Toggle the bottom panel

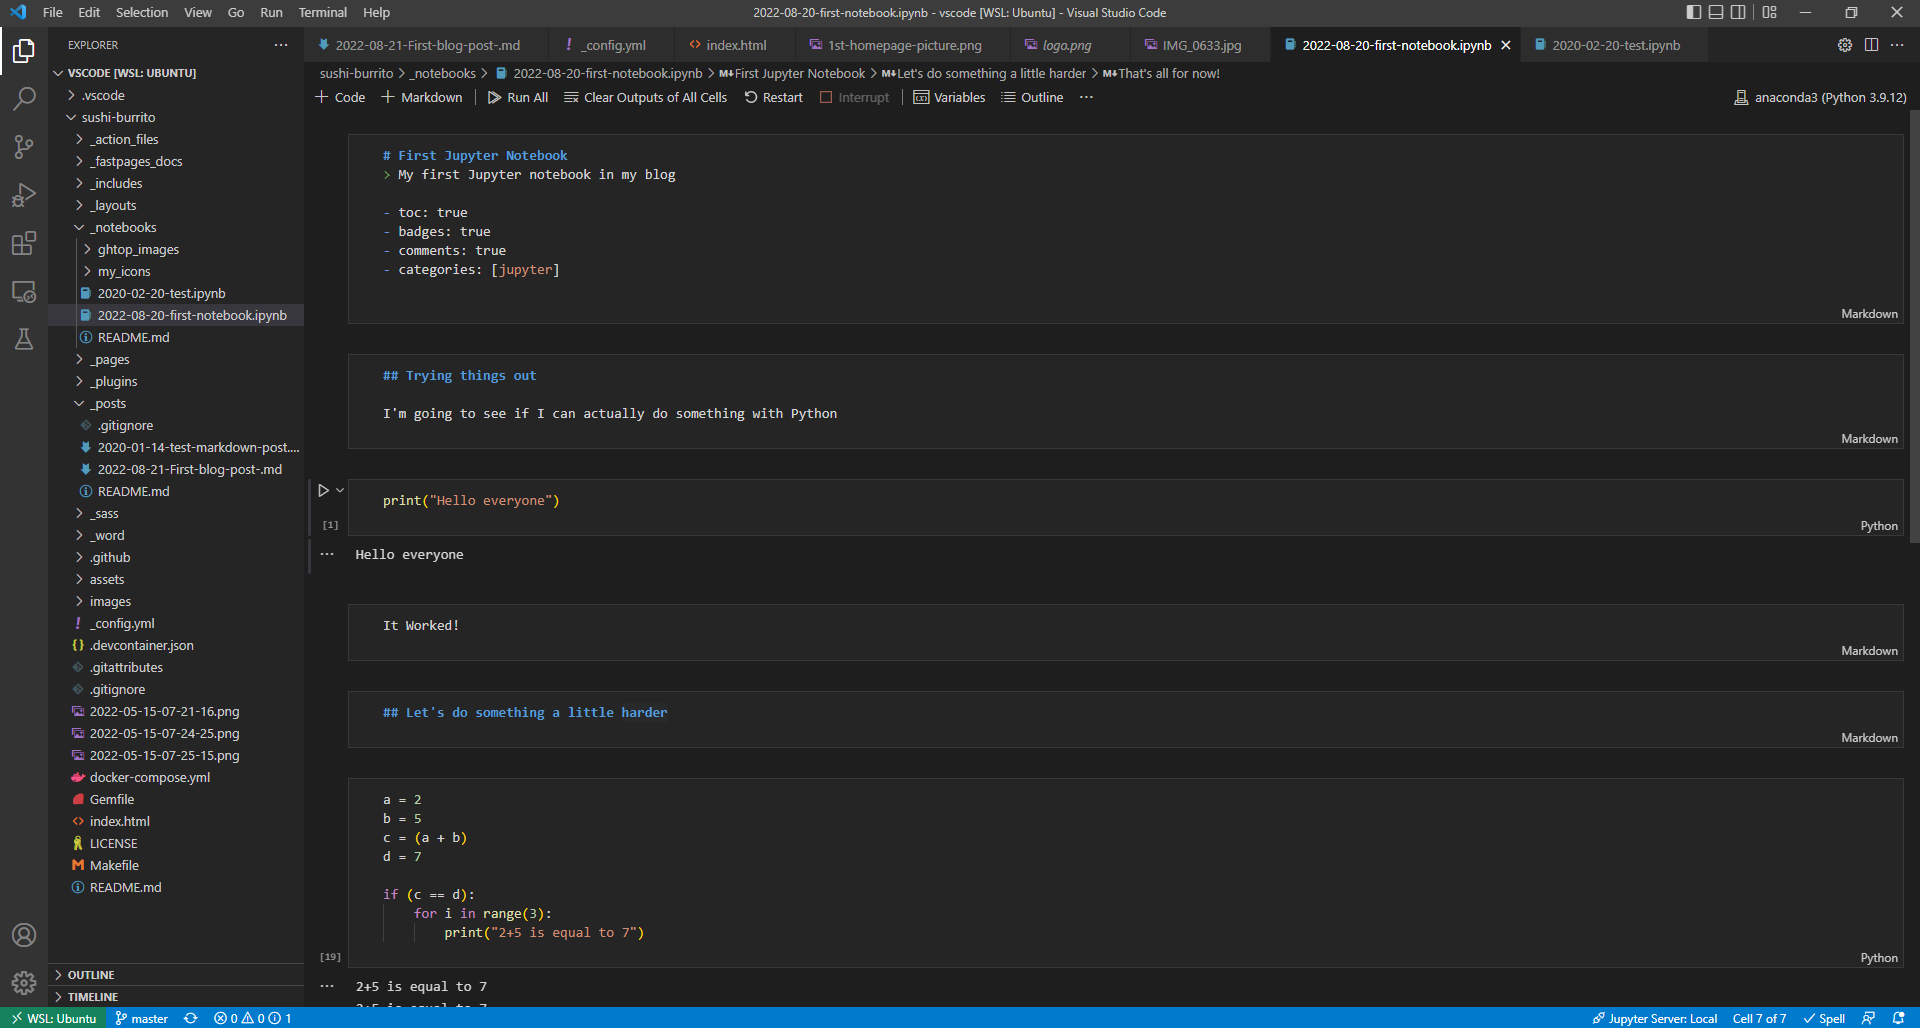pos(1716,12)
